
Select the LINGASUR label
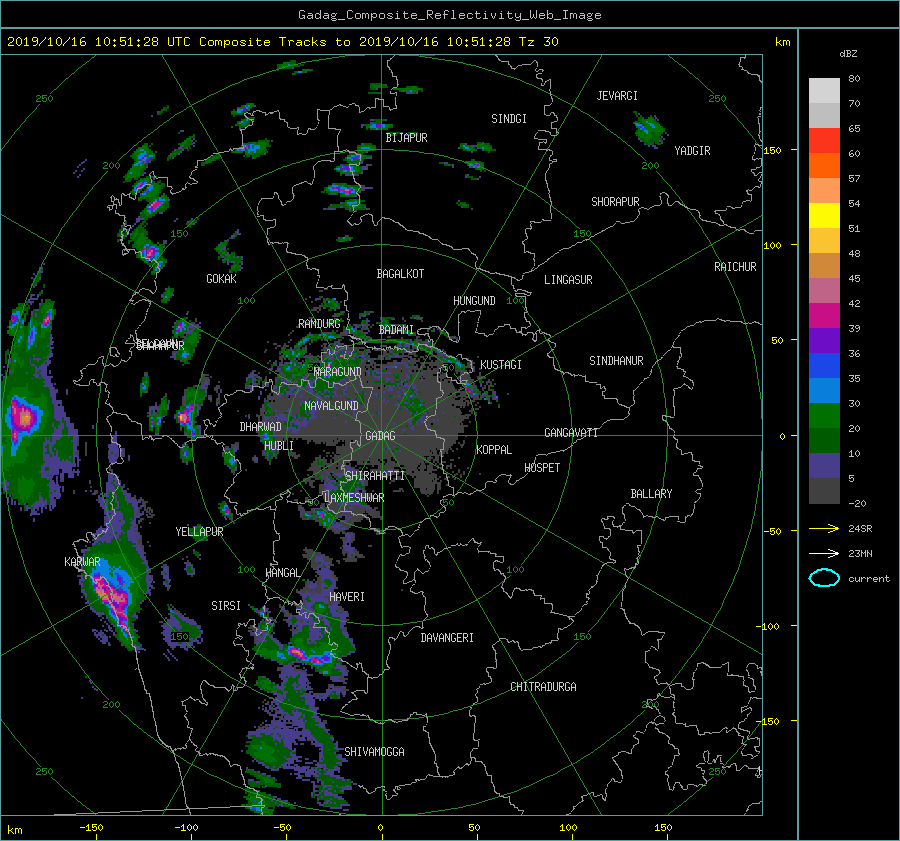(568, 280)
